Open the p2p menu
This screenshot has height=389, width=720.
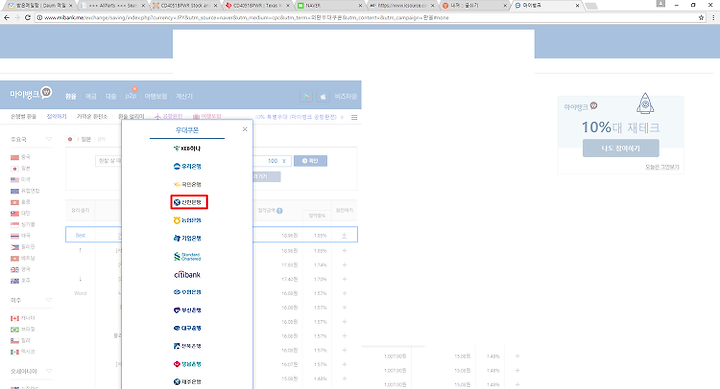coord(131,96)
